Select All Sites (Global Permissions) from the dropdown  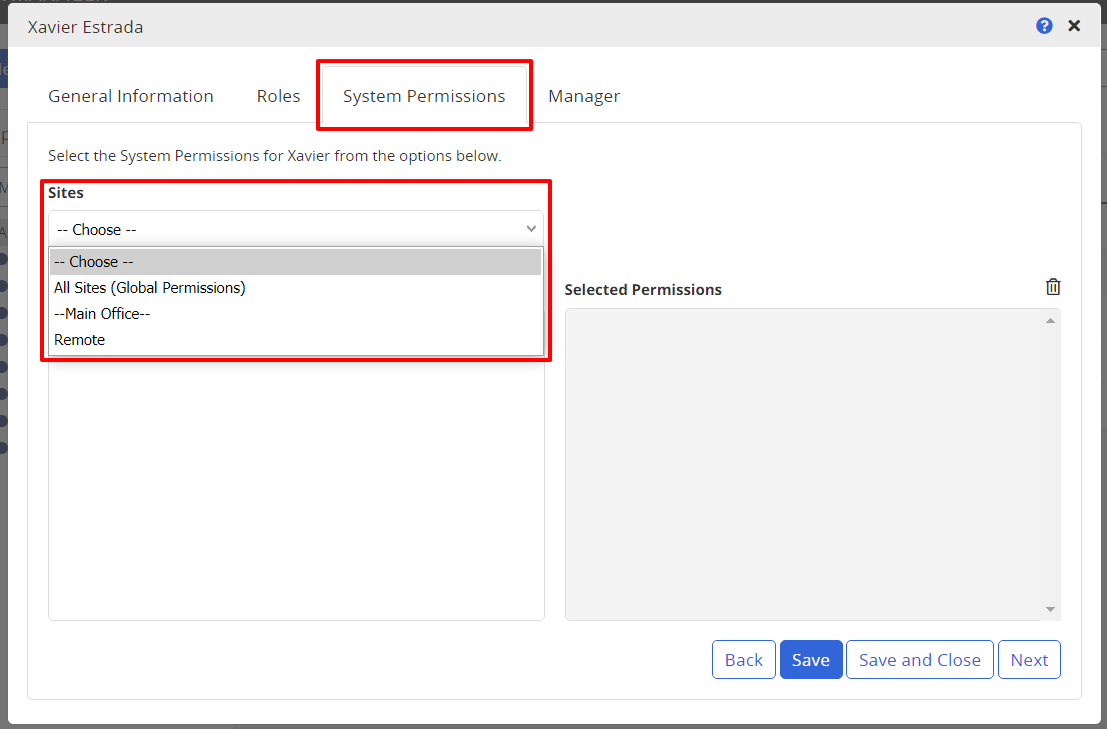pos(150,287)
